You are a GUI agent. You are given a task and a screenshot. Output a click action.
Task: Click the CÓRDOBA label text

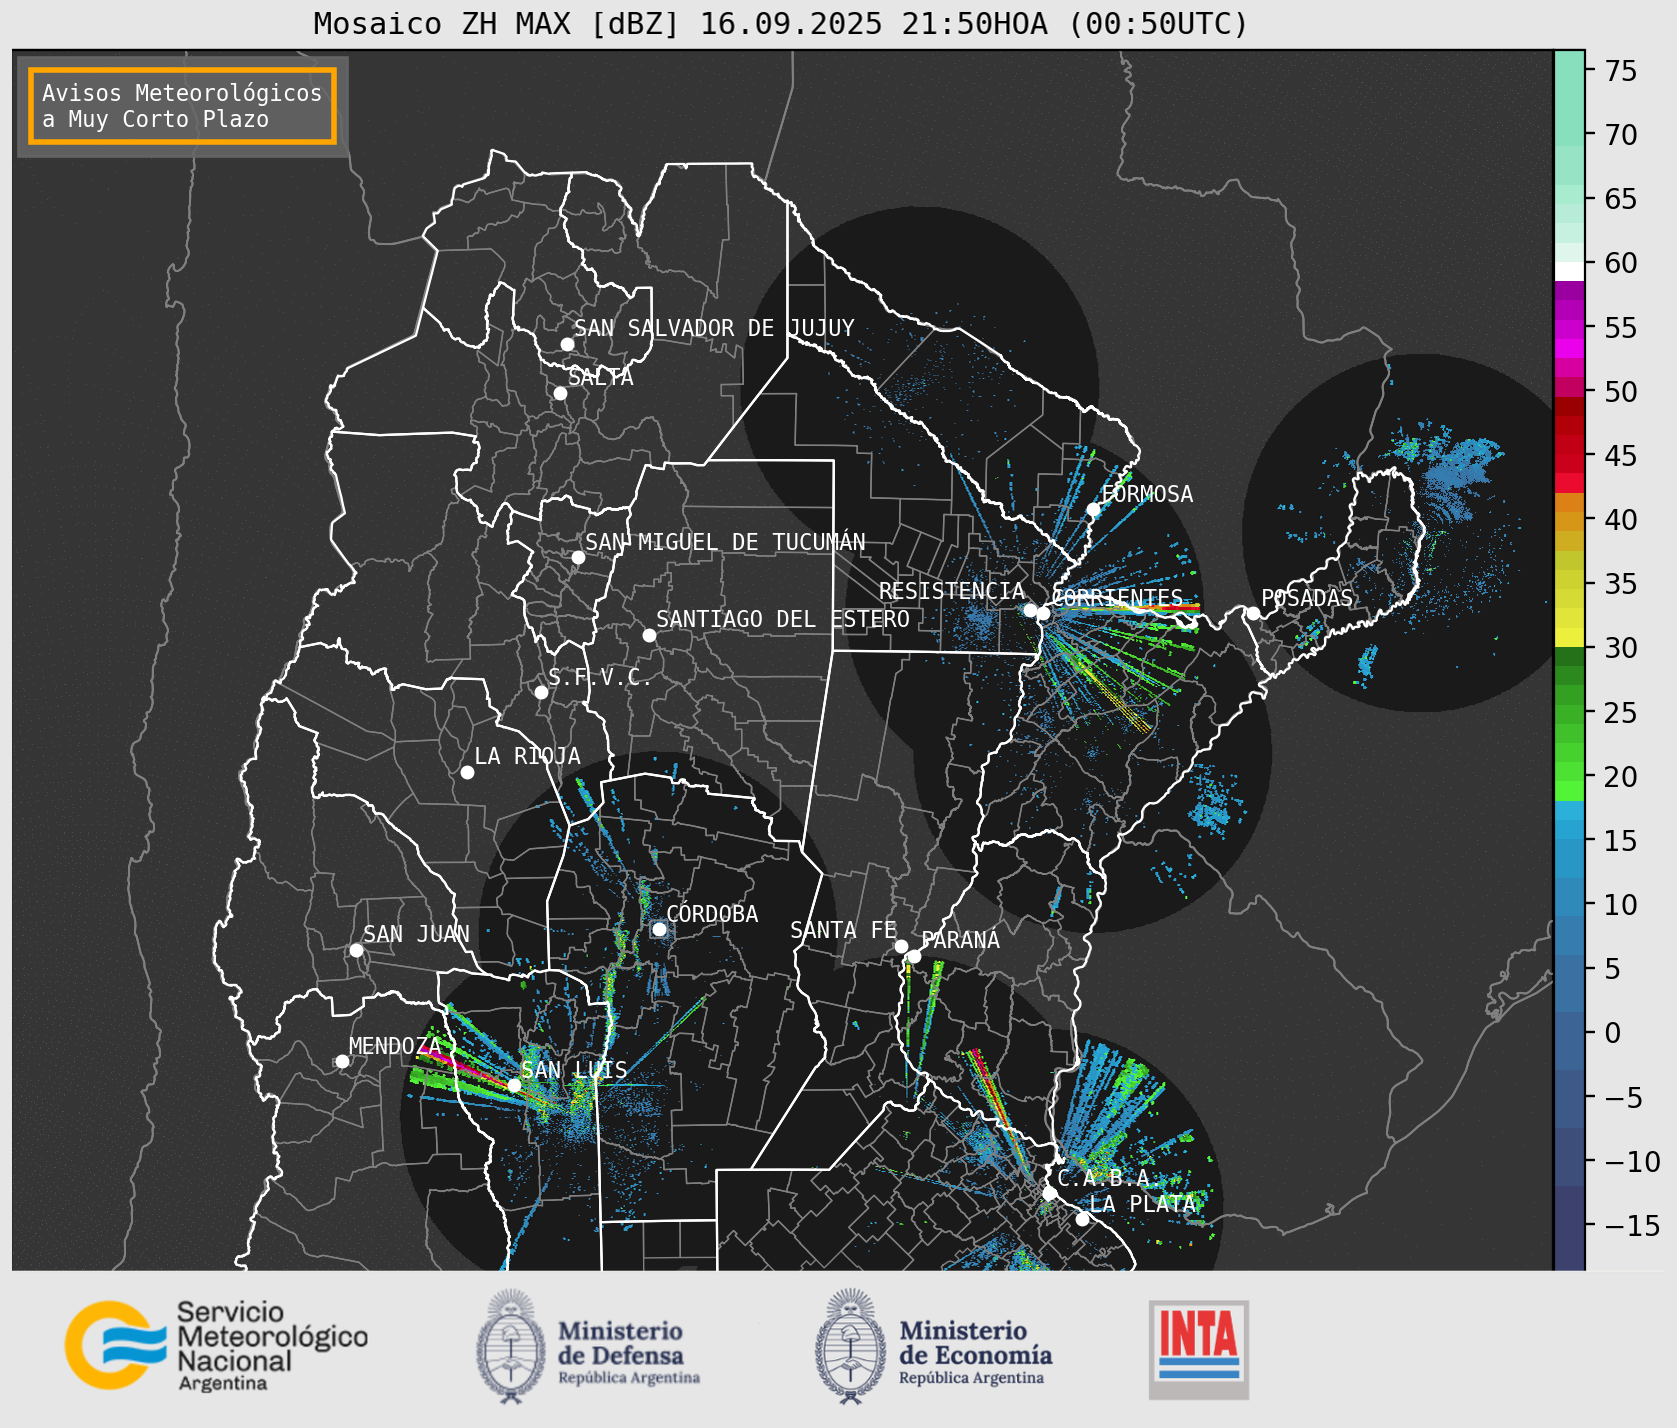pyautogui.click(x=712, y=914)
